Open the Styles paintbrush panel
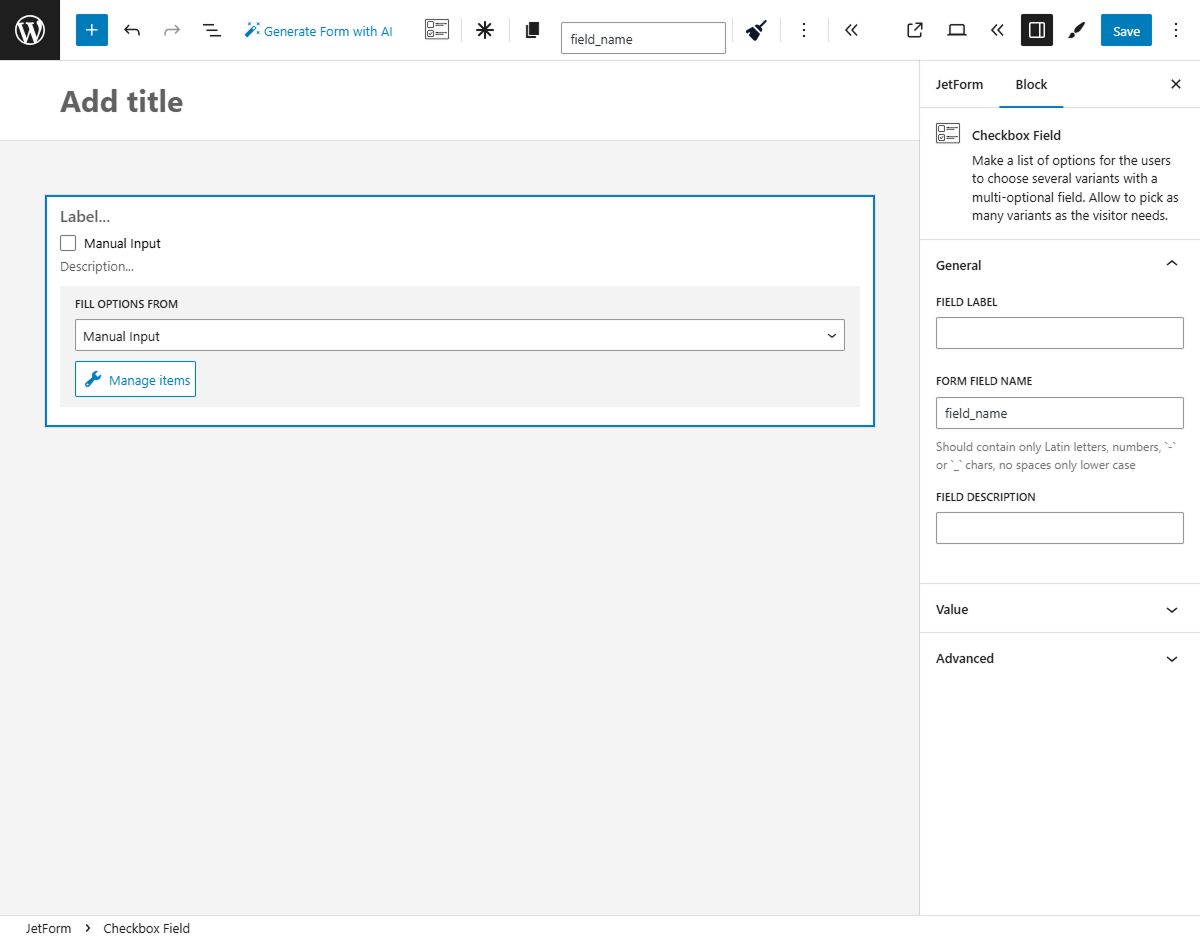The image size is (1200, 940). (x=1076, y=30)
